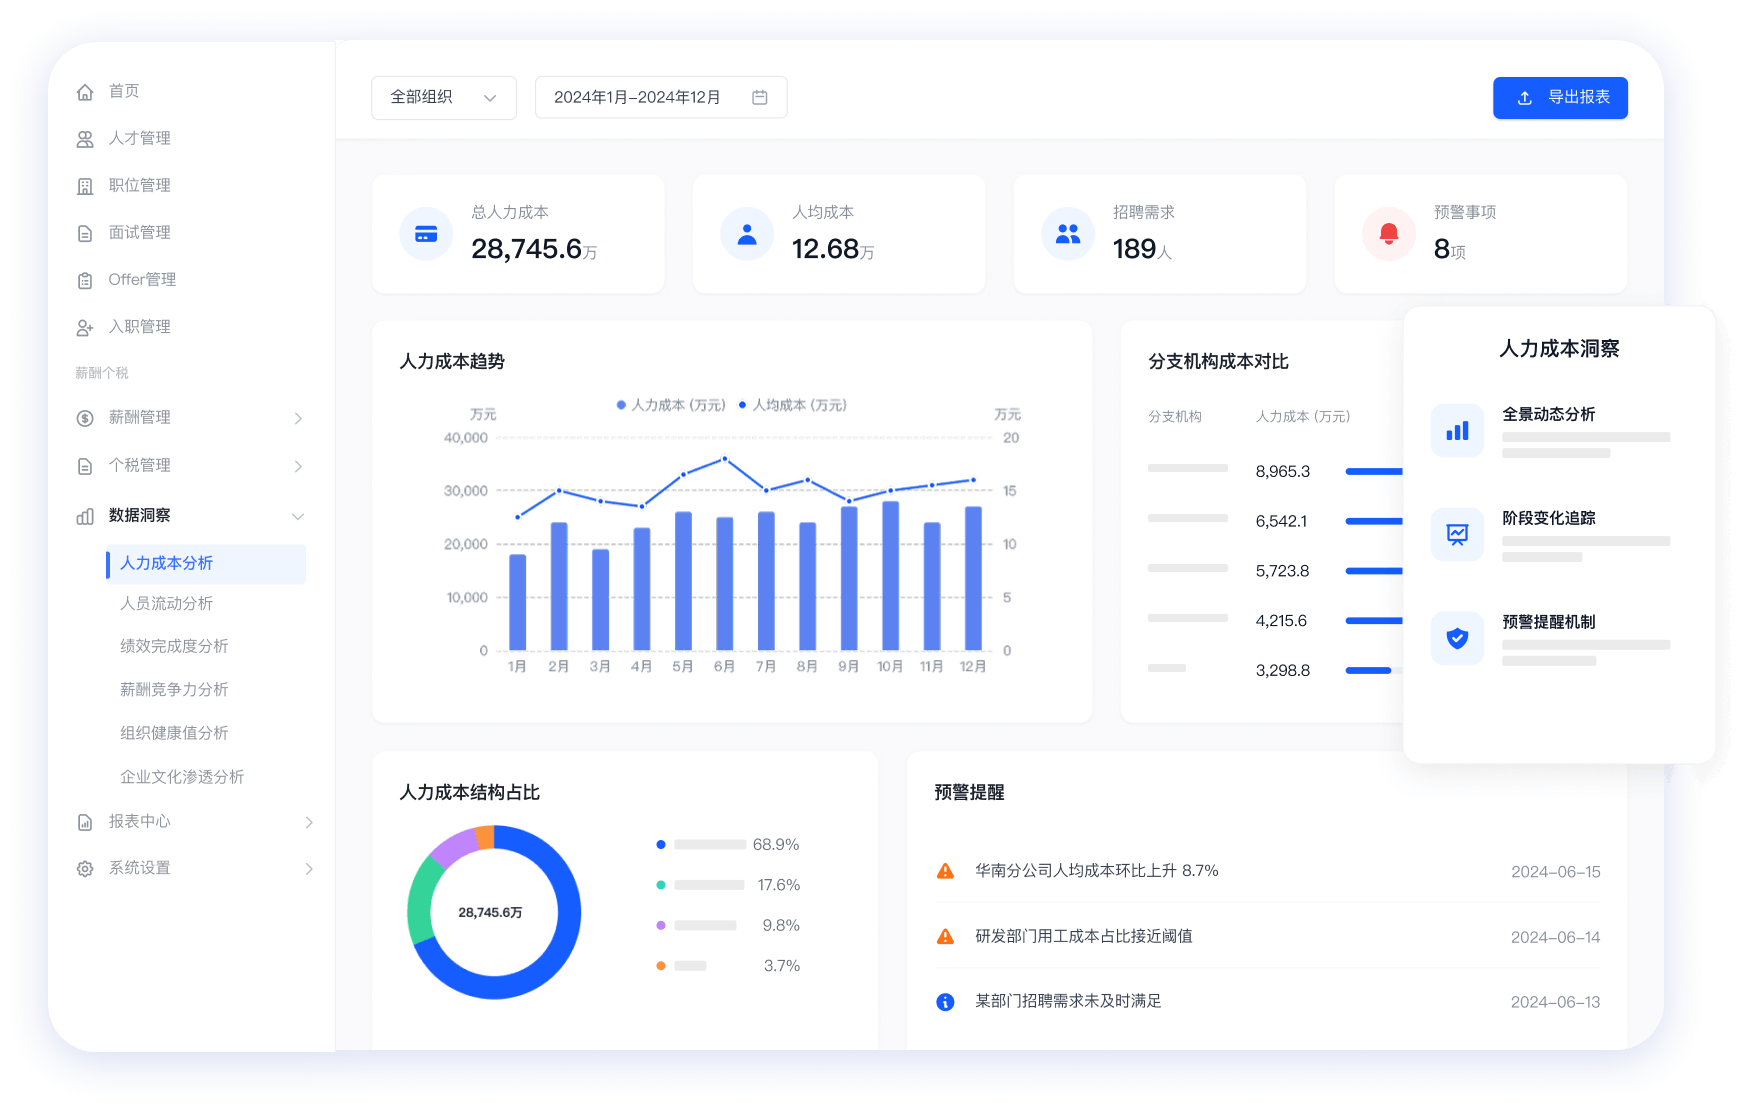Select 人力成本分析 in the sidebar
The height and width of the screenshot is (1108, 1751).
[206, 564]
